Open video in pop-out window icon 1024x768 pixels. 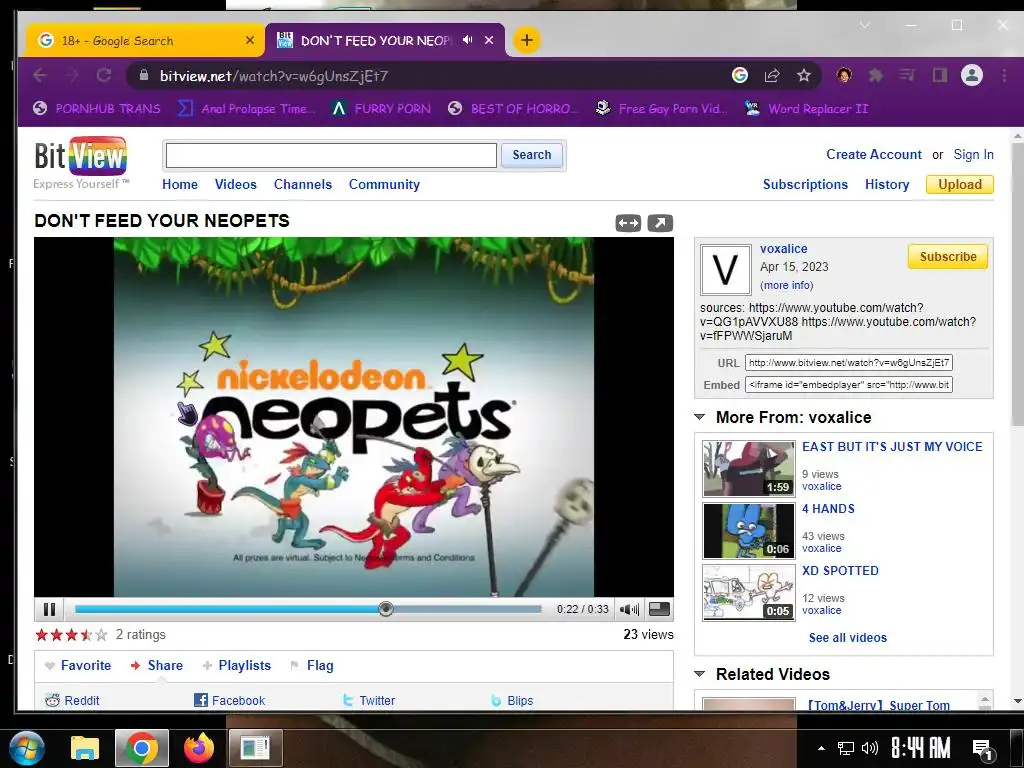click(660, 223)
